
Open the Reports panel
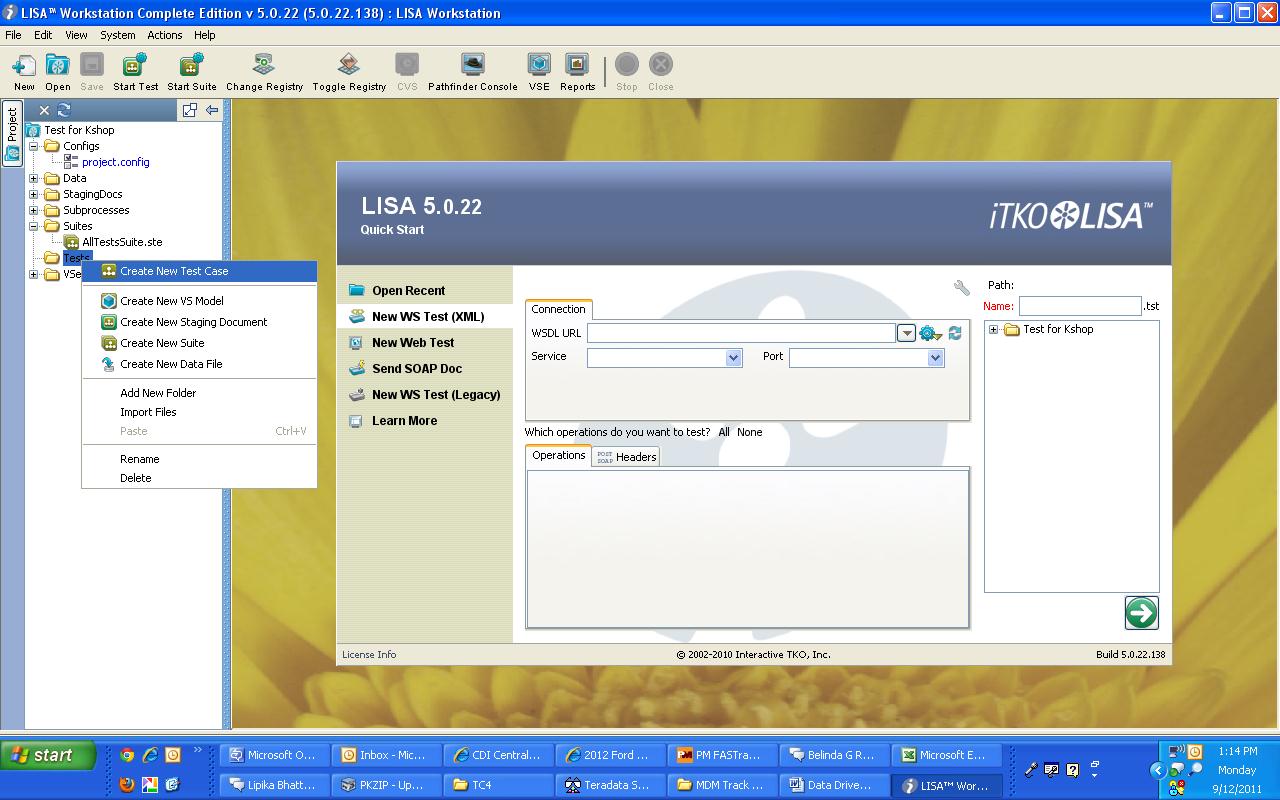pos(577,65)
